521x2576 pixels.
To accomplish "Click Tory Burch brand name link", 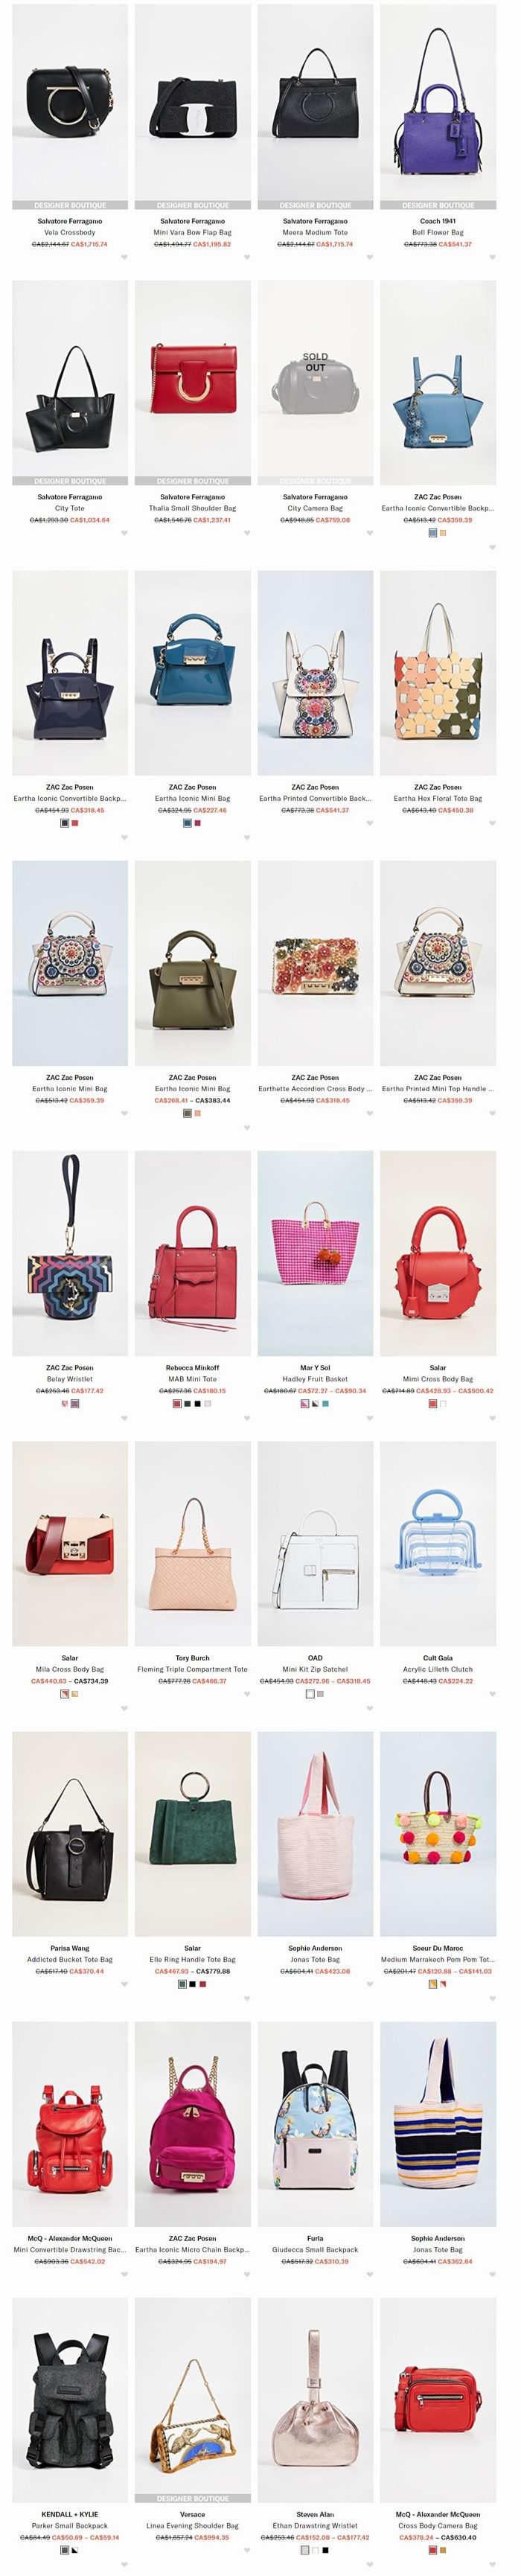I will tap(192, 1657).
